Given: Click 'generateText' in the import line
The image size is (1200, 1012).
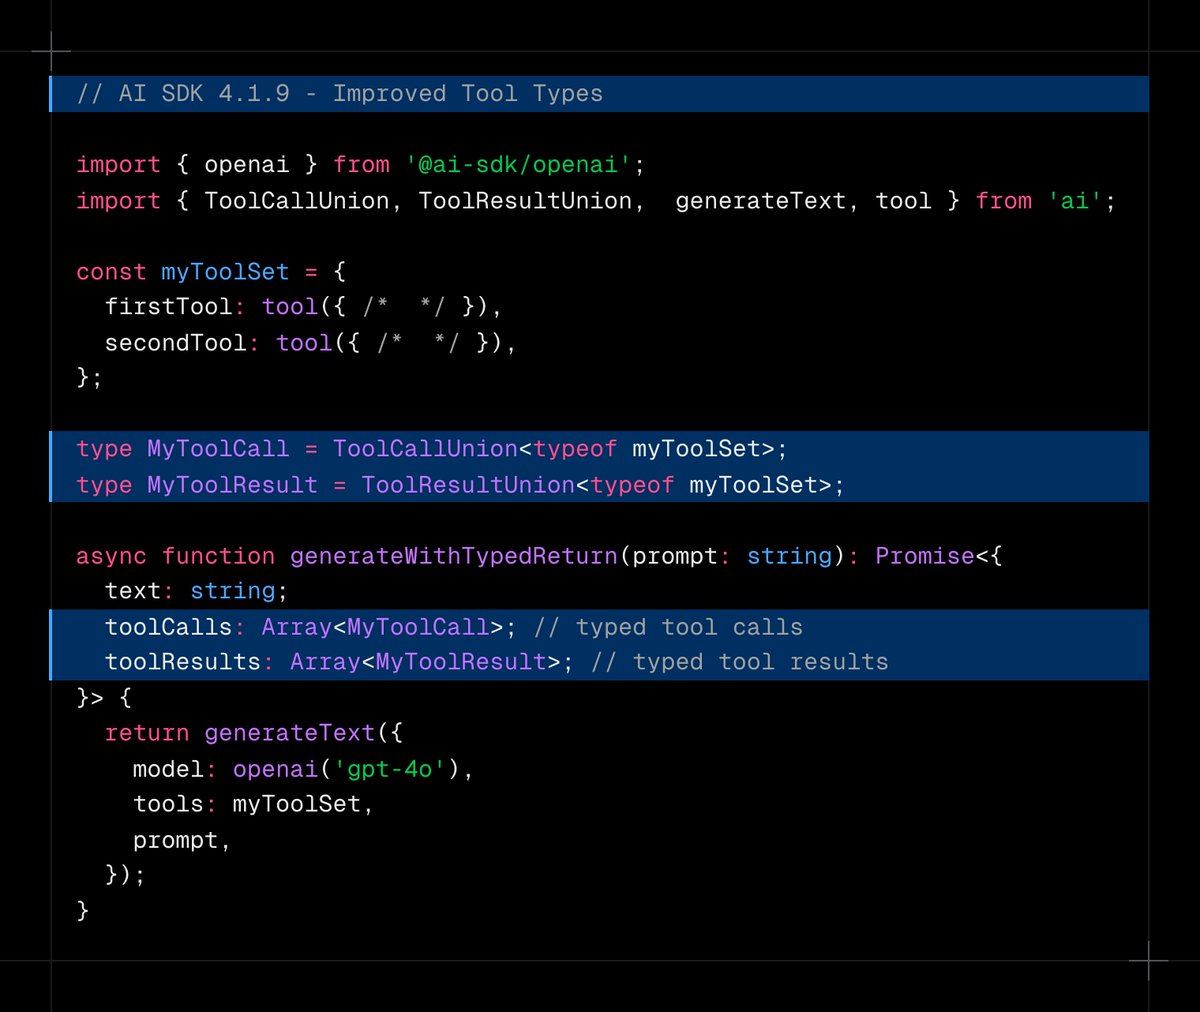Looking at the screenshot, I should (761, 201).
